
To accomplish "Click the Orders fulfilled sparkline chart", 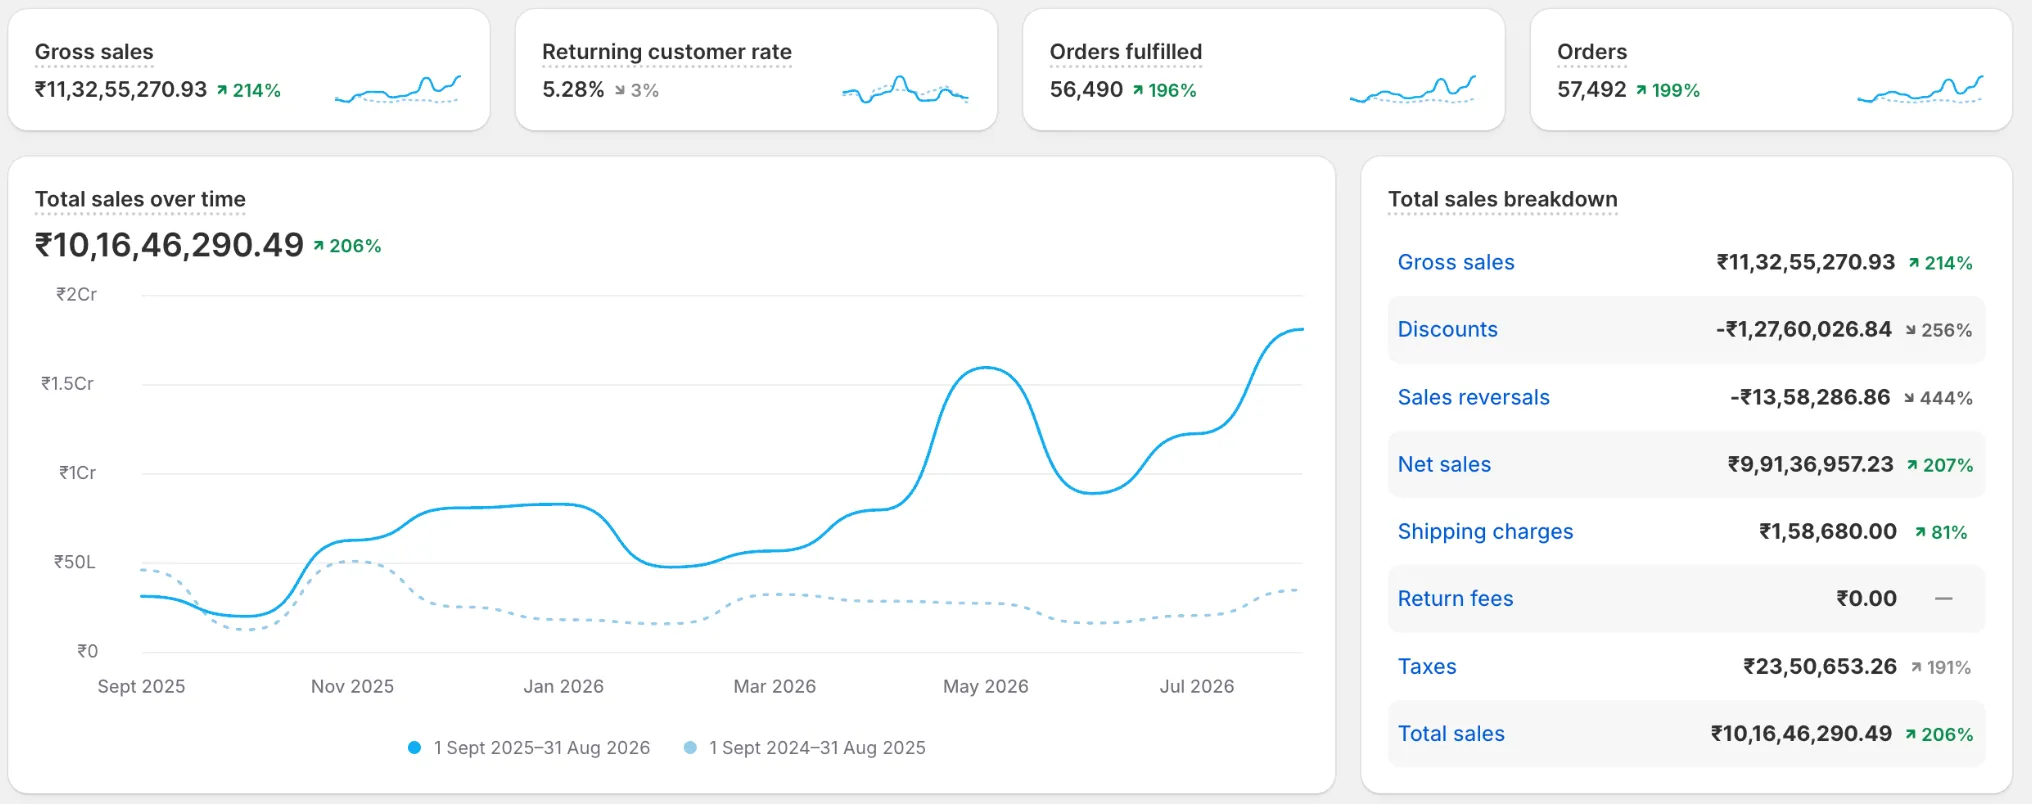I will (x=1412, y=90).
